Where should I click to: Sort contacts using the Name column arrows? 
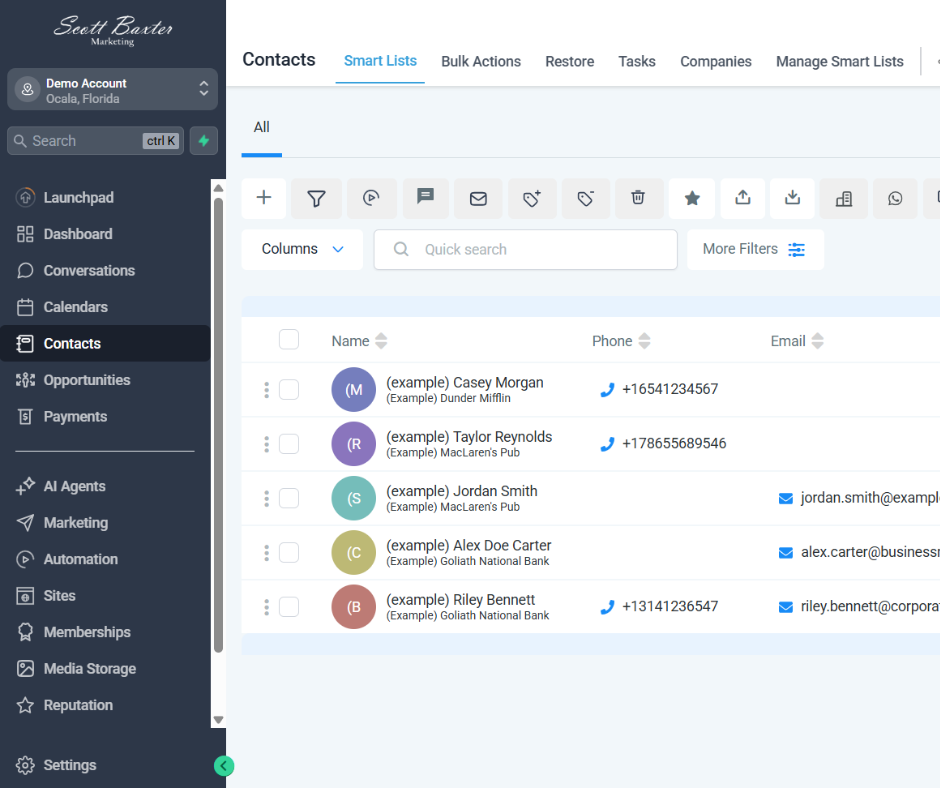[x=381, y=340]
